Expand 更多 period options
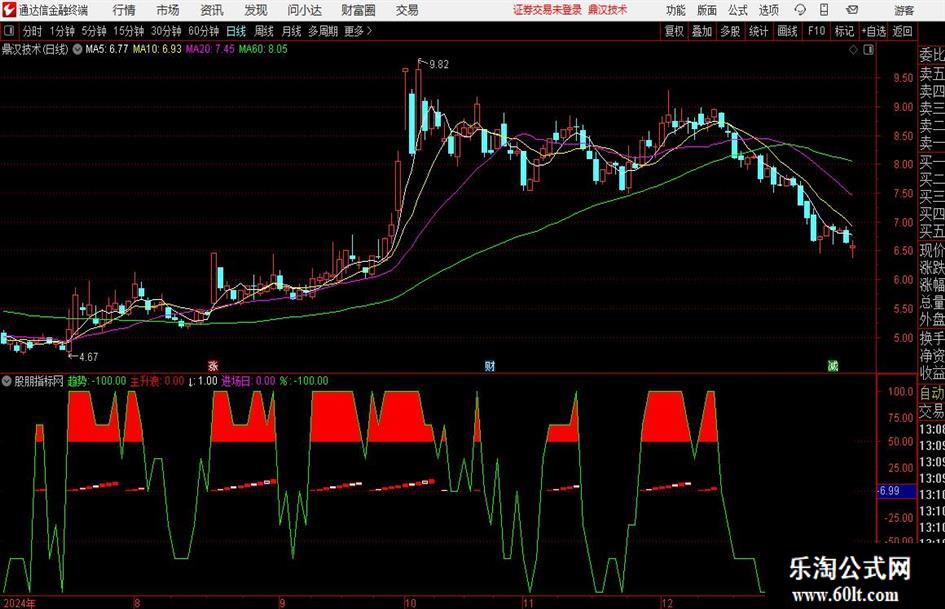The image size is (945, 609). [359, 31]
